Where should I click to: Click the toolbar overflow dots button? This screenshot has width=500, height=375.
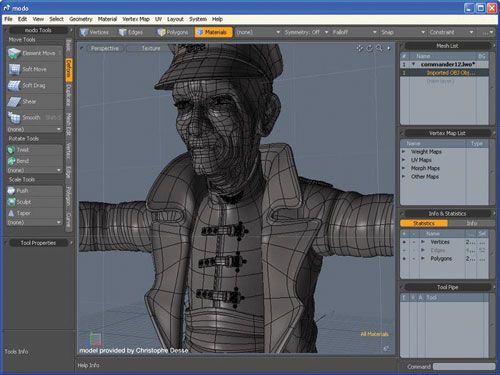(488, 32)
